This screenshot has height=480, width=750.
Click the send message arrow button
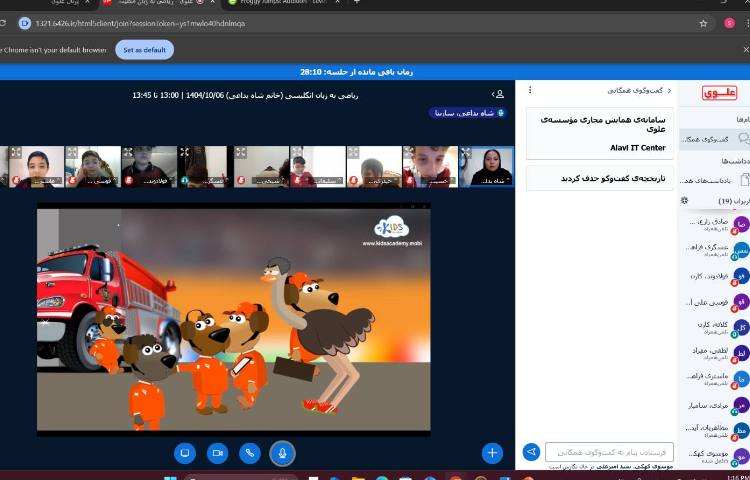(x=531, y=452)
